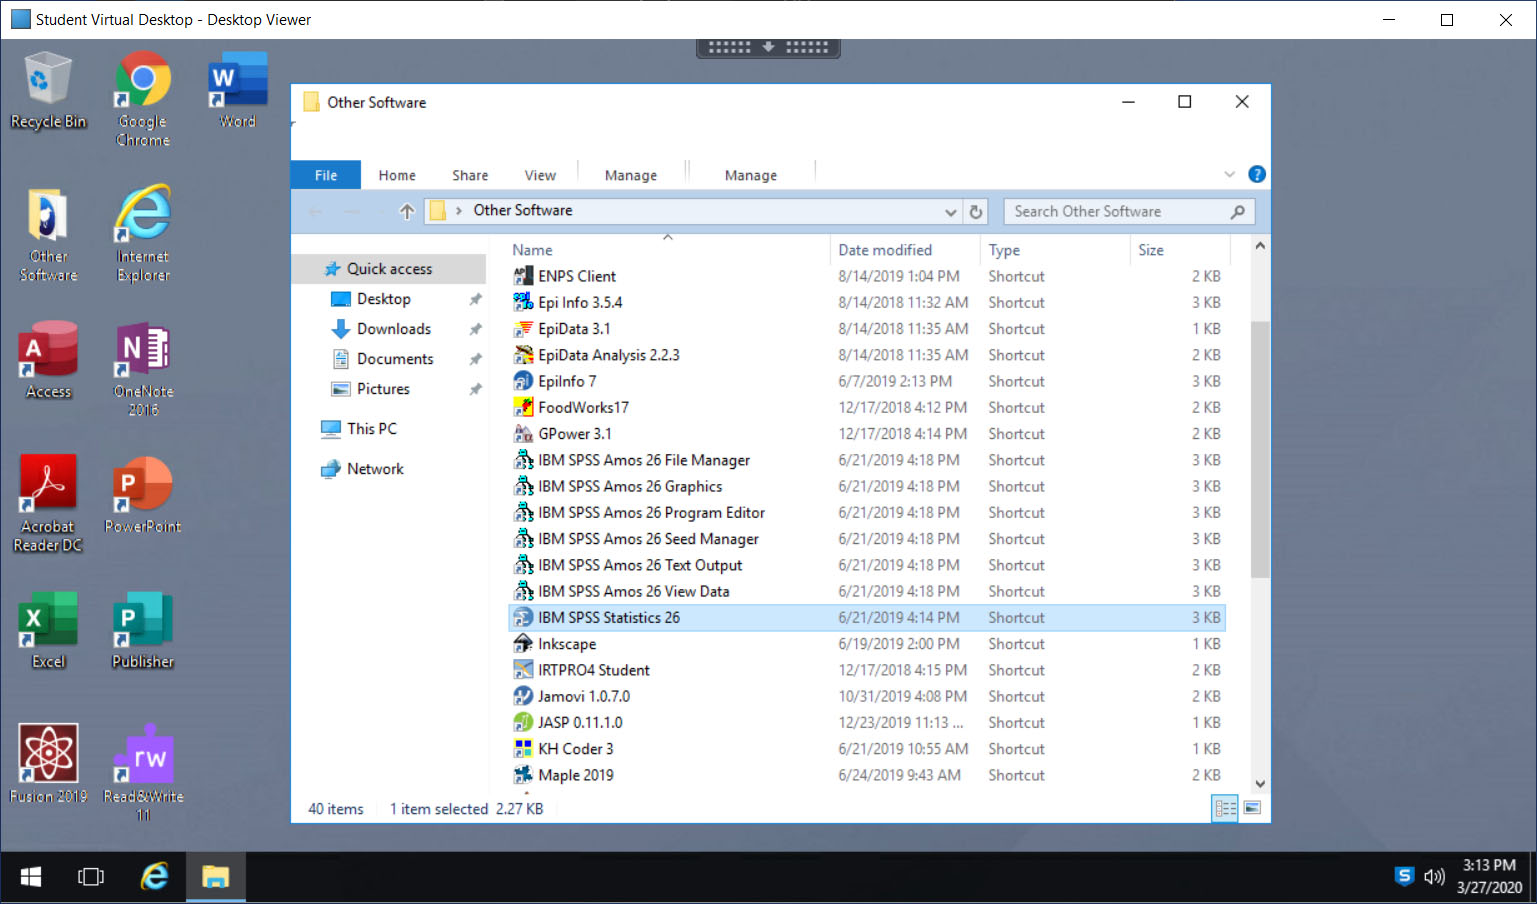Open the File Explorer taskbar button
The width and height of the screenshot is (1537, 904).
point(216,877)
